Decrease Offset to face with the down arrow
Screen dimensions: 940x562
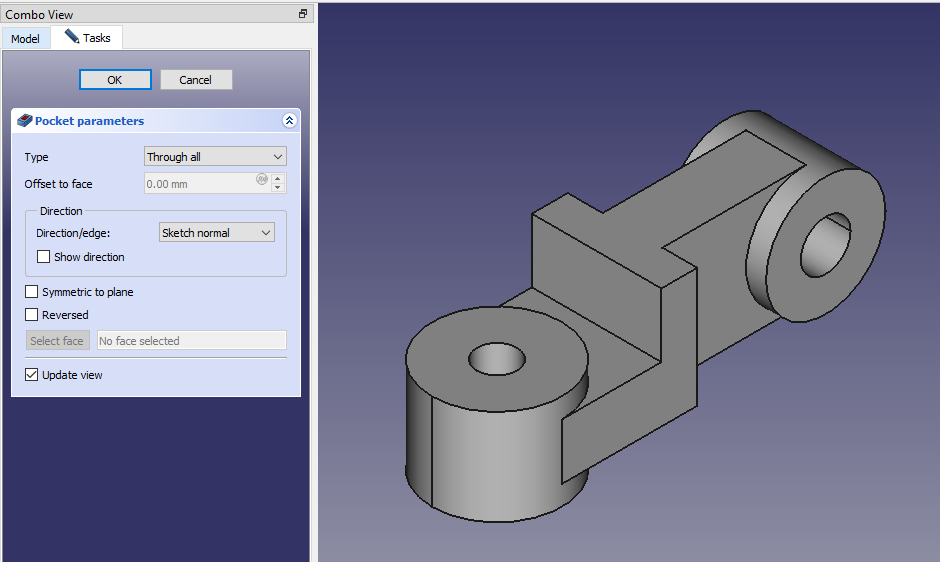[x=278, y=188]
